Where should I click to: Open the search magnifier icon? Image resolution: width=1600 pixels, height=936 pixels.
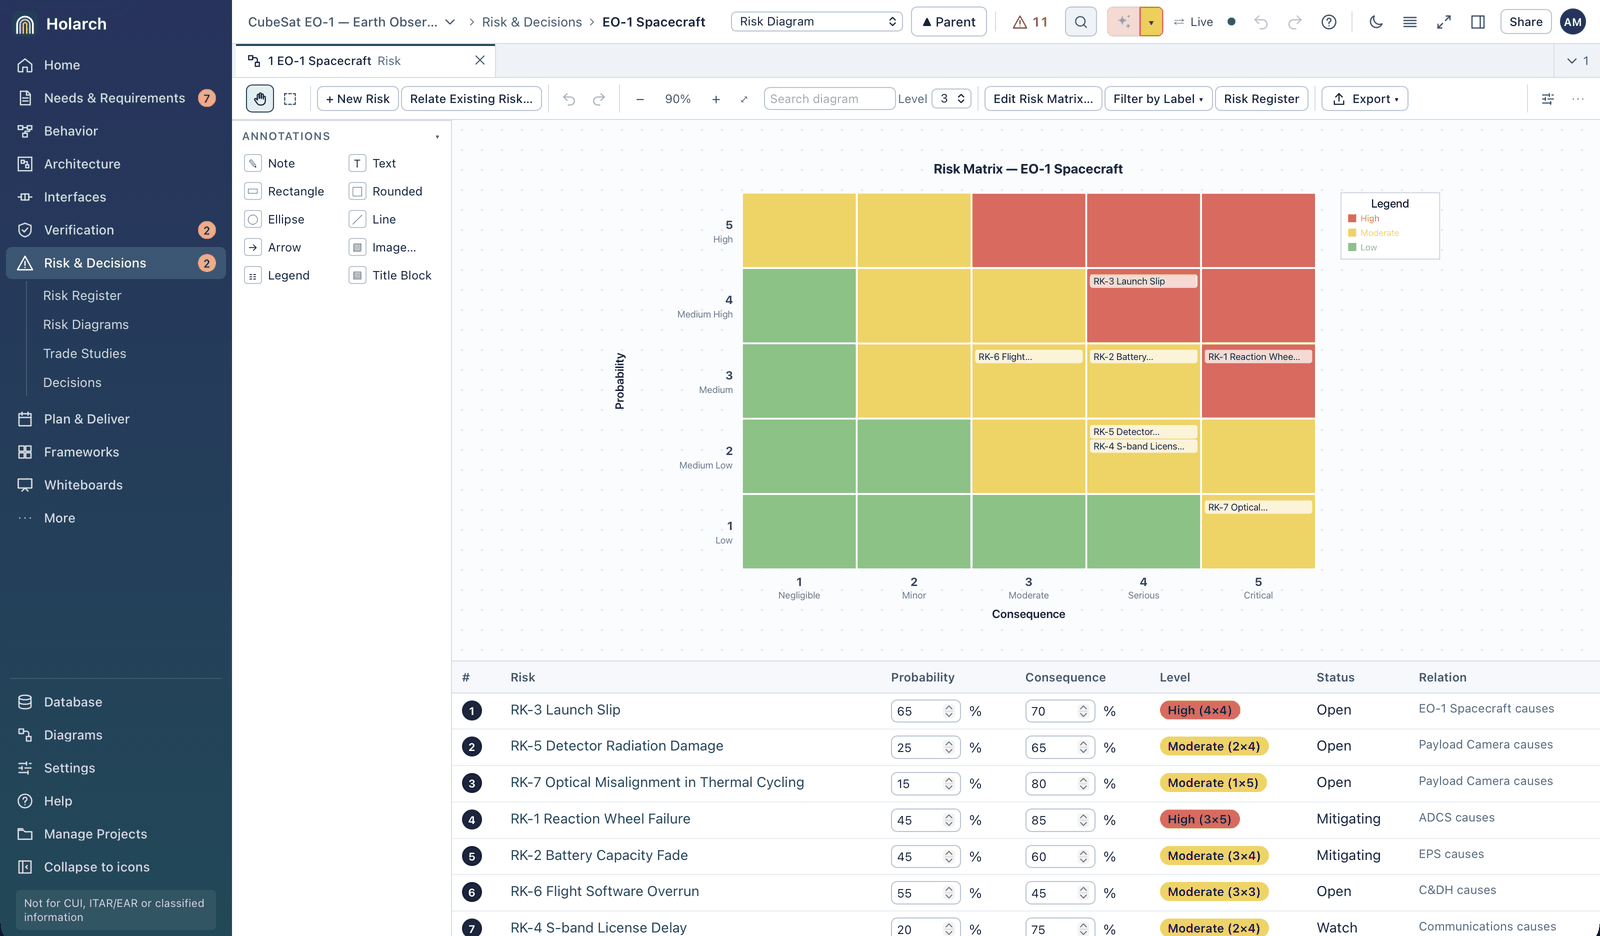coord(1081,22)
